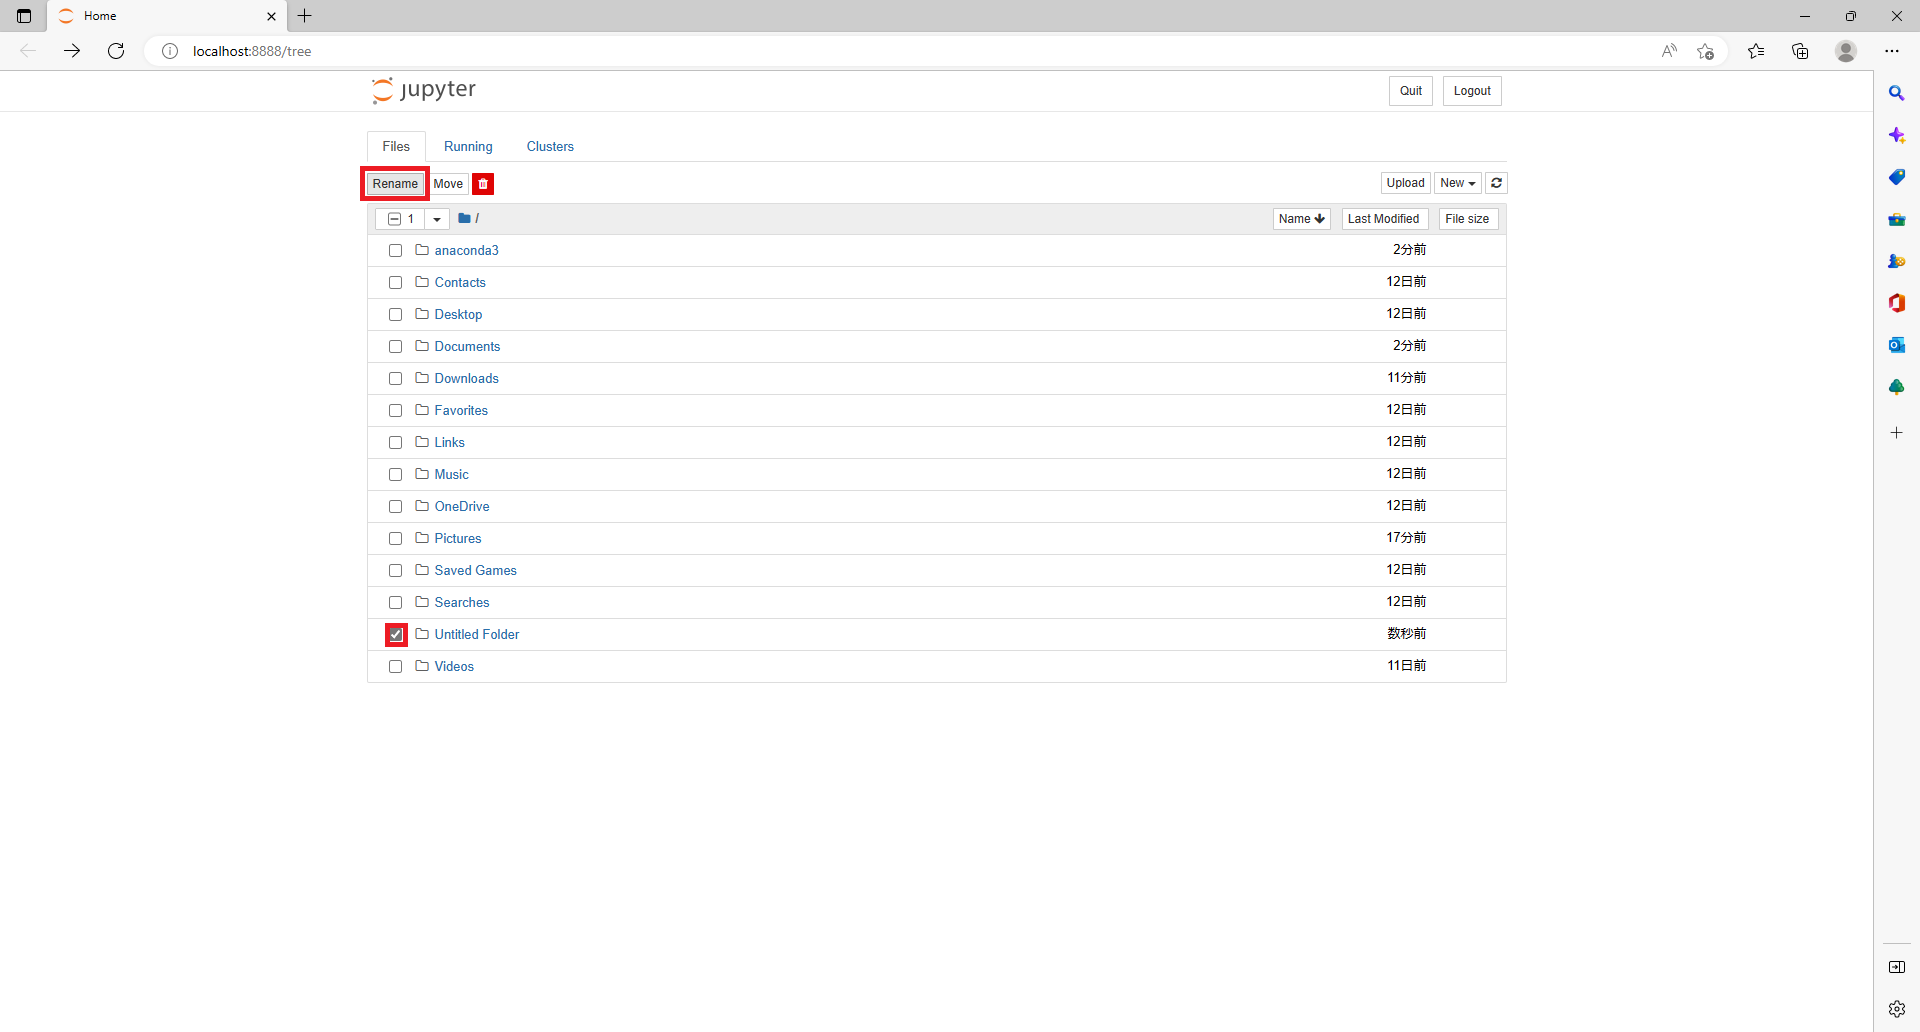Viewport: 1920px width, 1032px height.
Task: Open the Favorites list icon
Action: [x=1756, y=51]
